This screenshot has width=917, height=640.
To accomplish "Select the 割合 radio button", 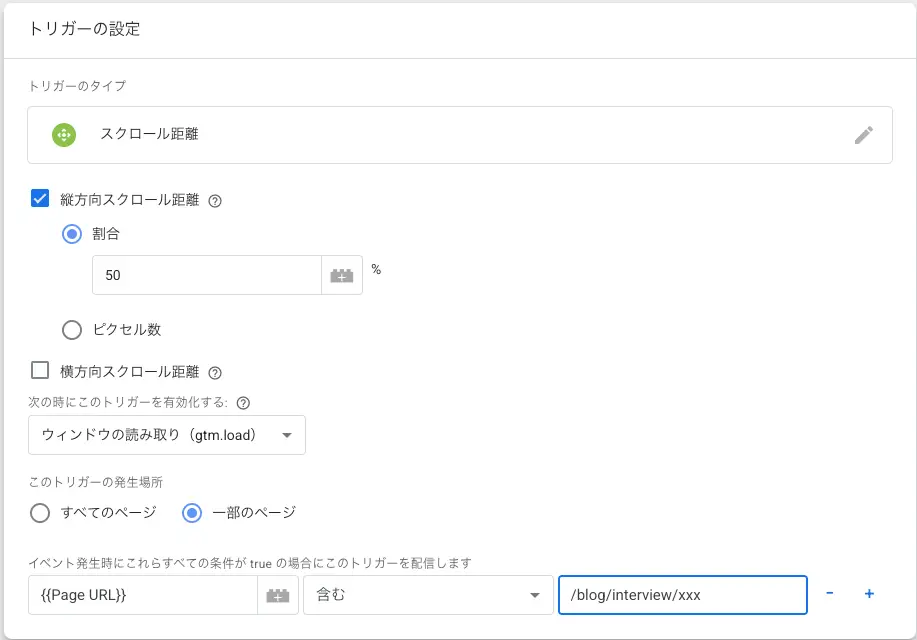I will coord(72,234).
